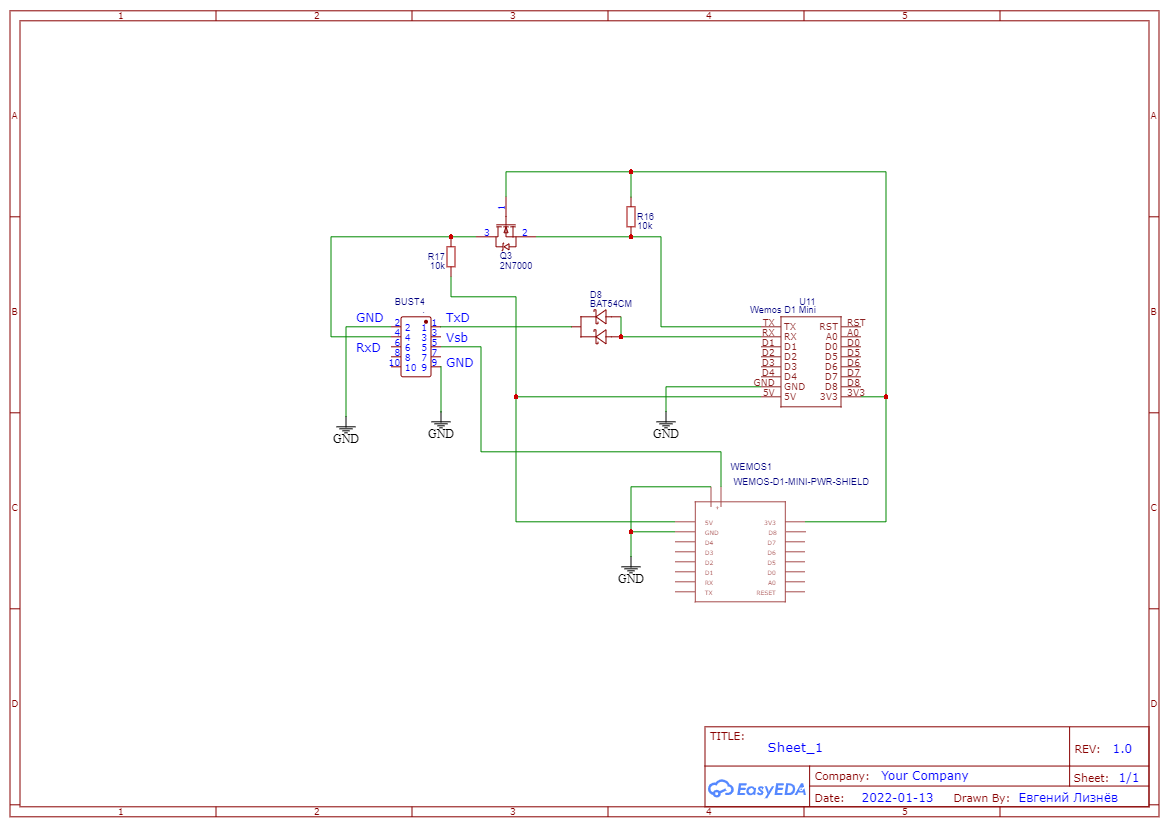The image size is (1169, 827).
Task: Select the D8 dual diode symbol
Action: tap(600, 327)
